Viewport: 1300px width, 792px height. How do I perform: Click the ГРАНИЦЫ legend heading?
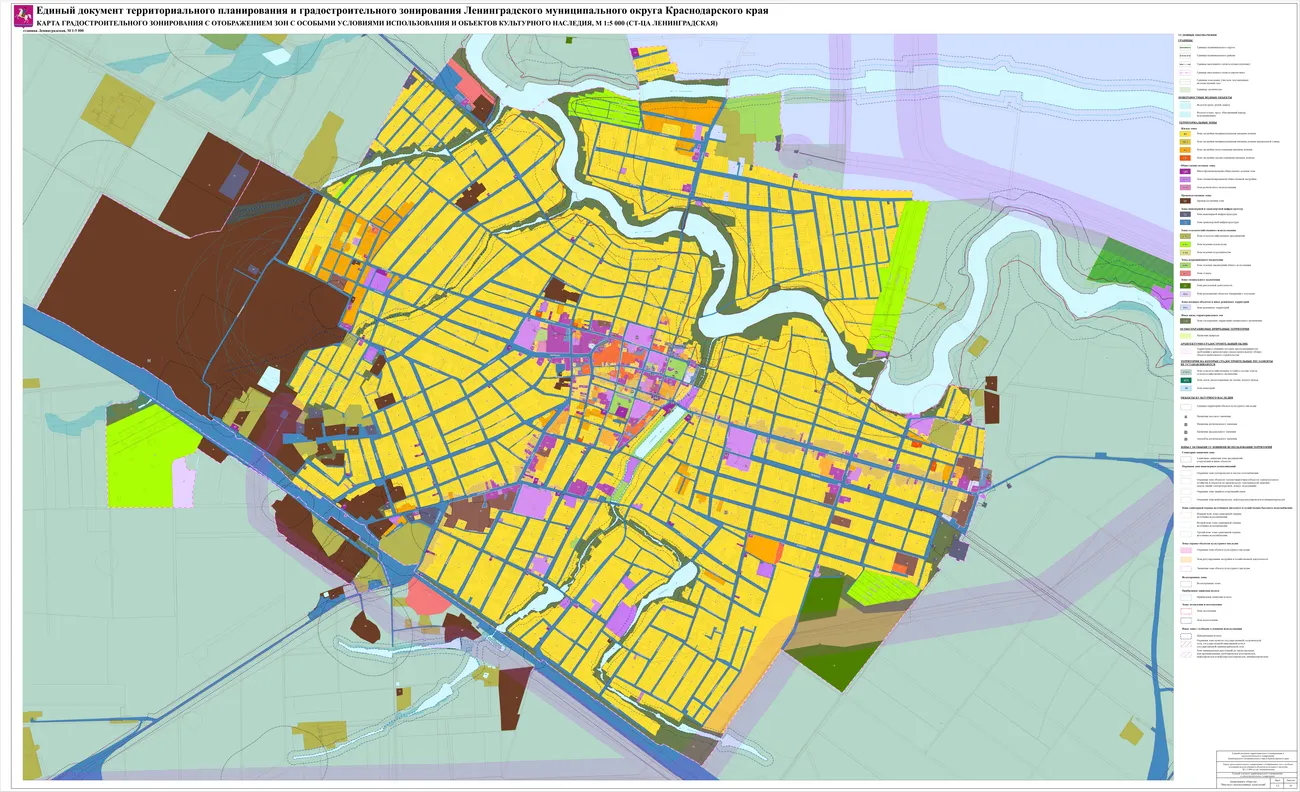1186,41
